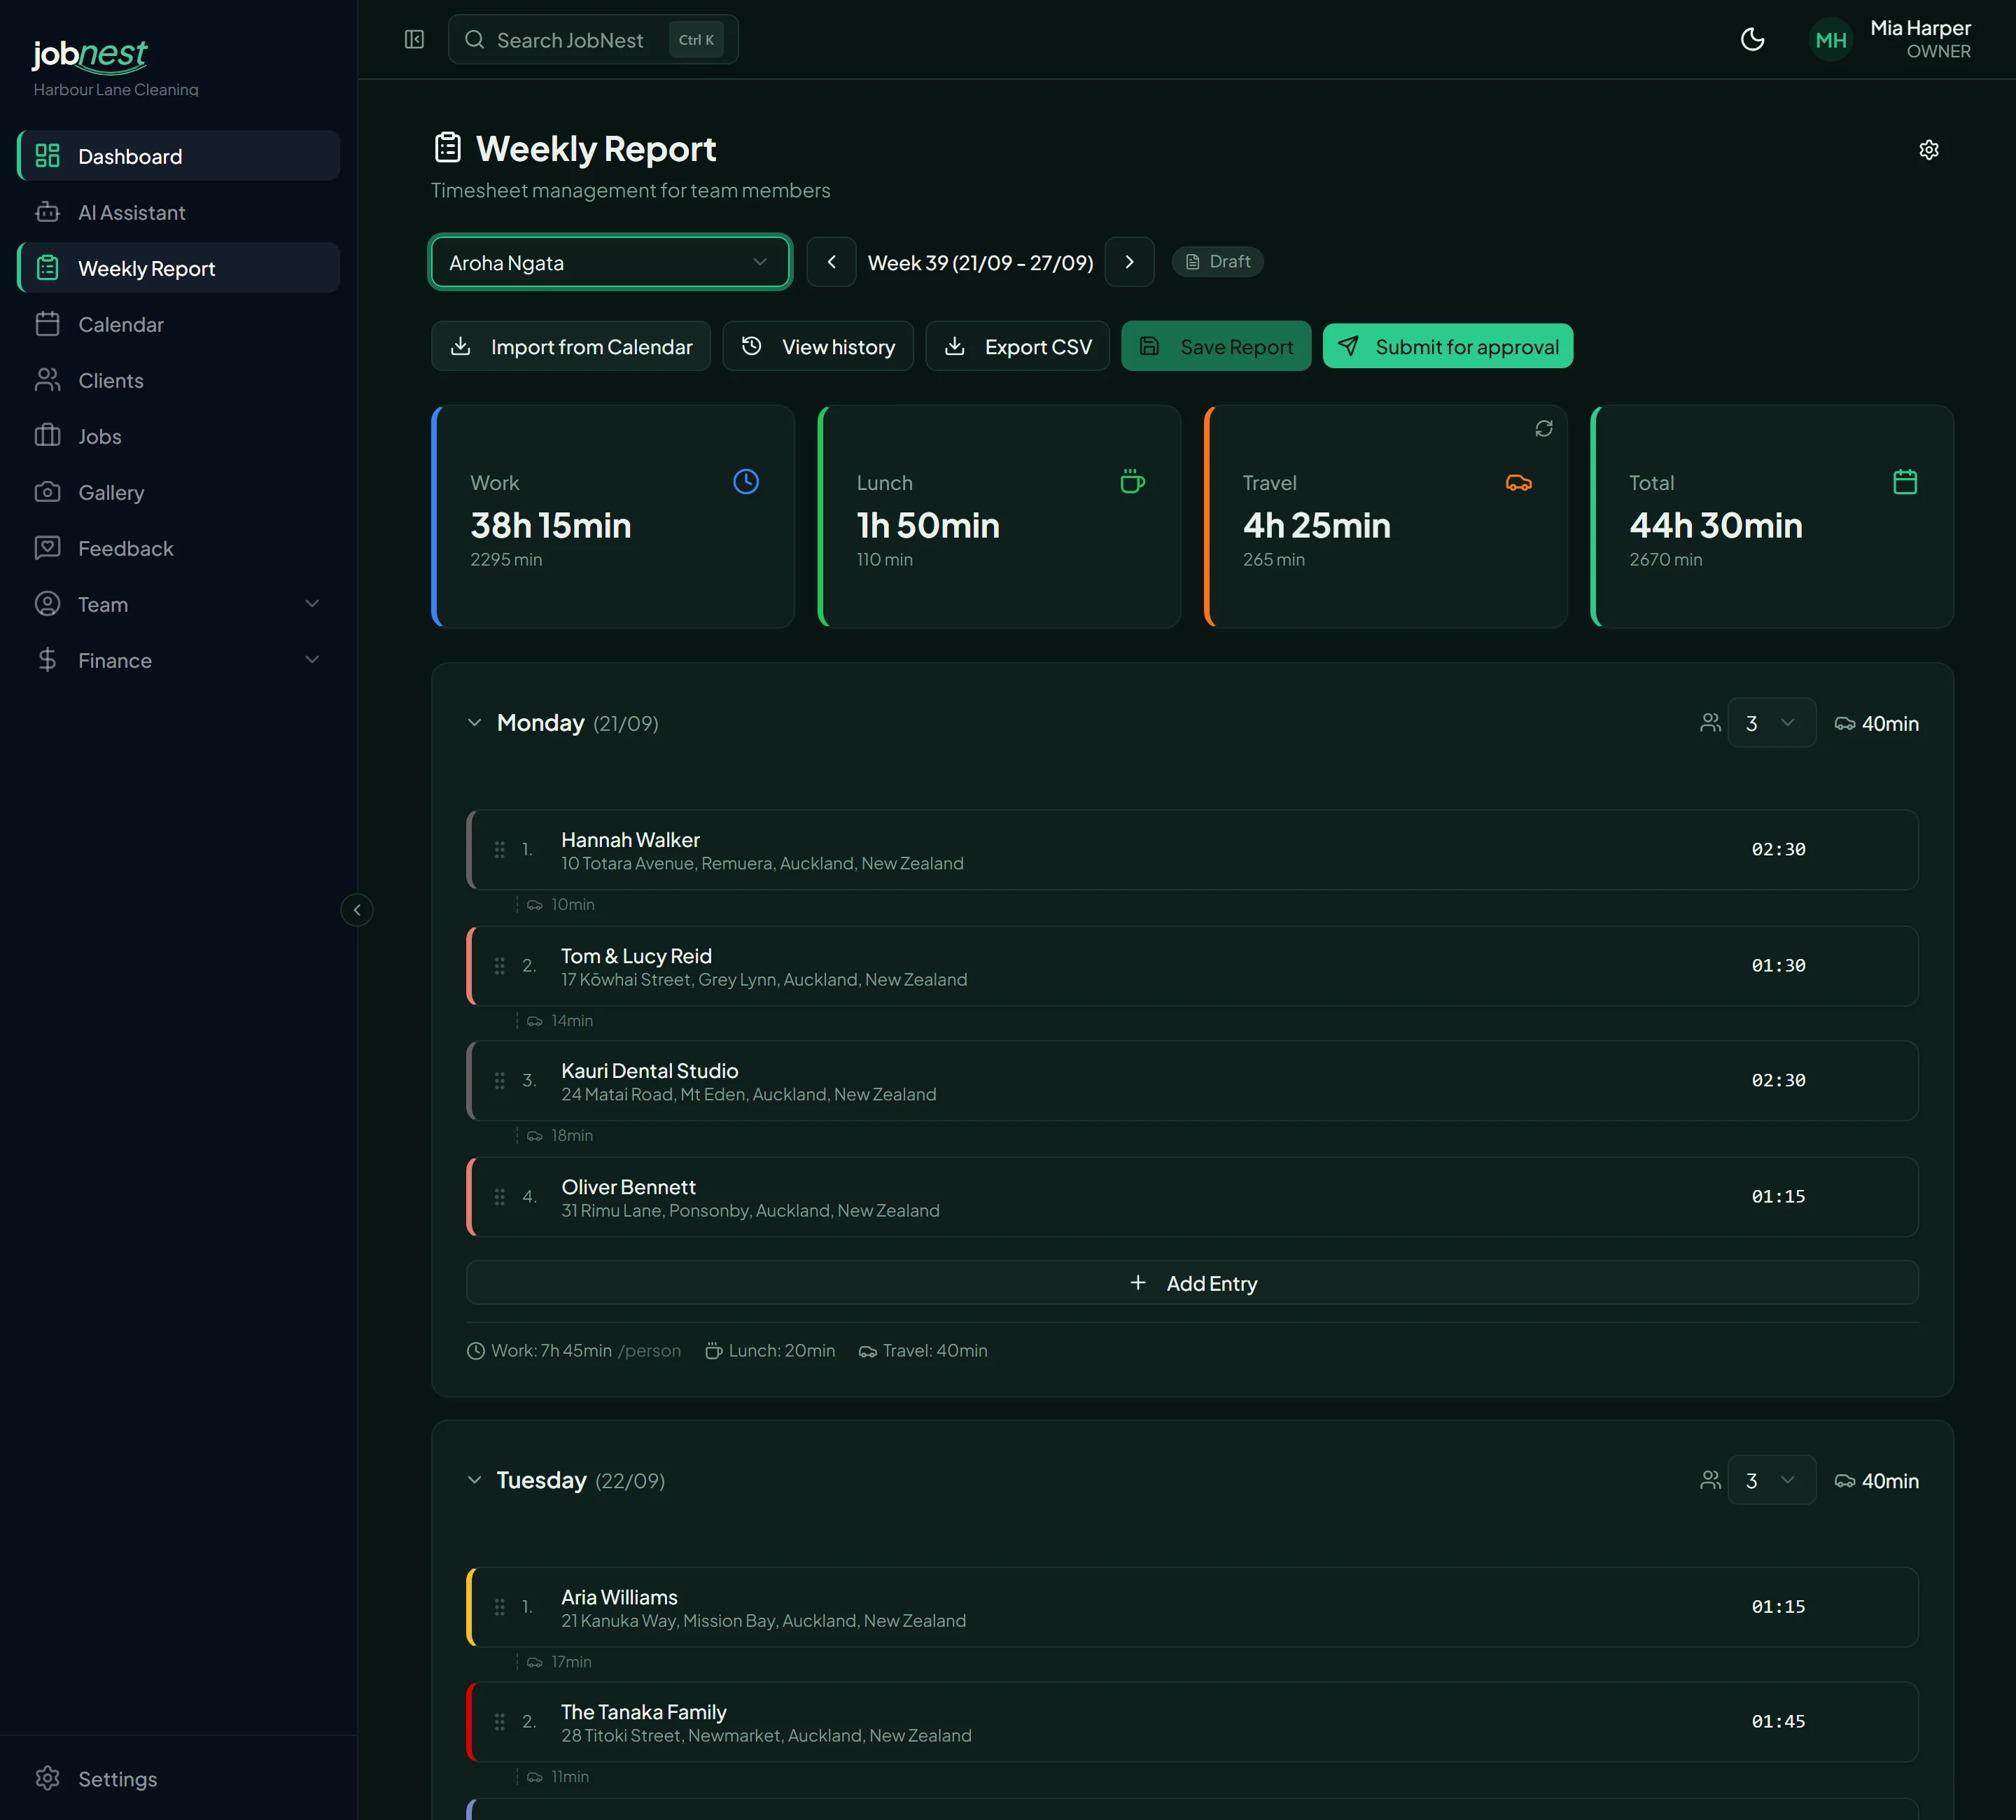Go to the next week
The height and width of the screenshot is (1820, 2016).
click(1129, 262)
